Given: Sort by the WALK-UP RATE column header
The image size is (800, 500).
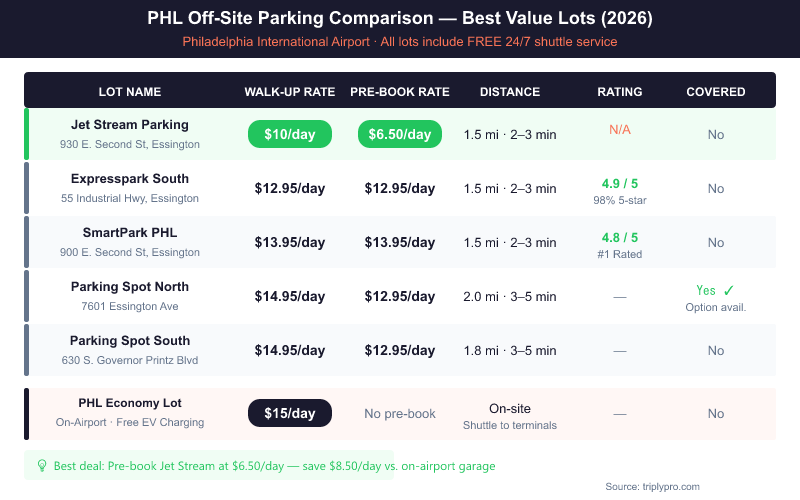Looking at the screenshot, I should [290, 92].
